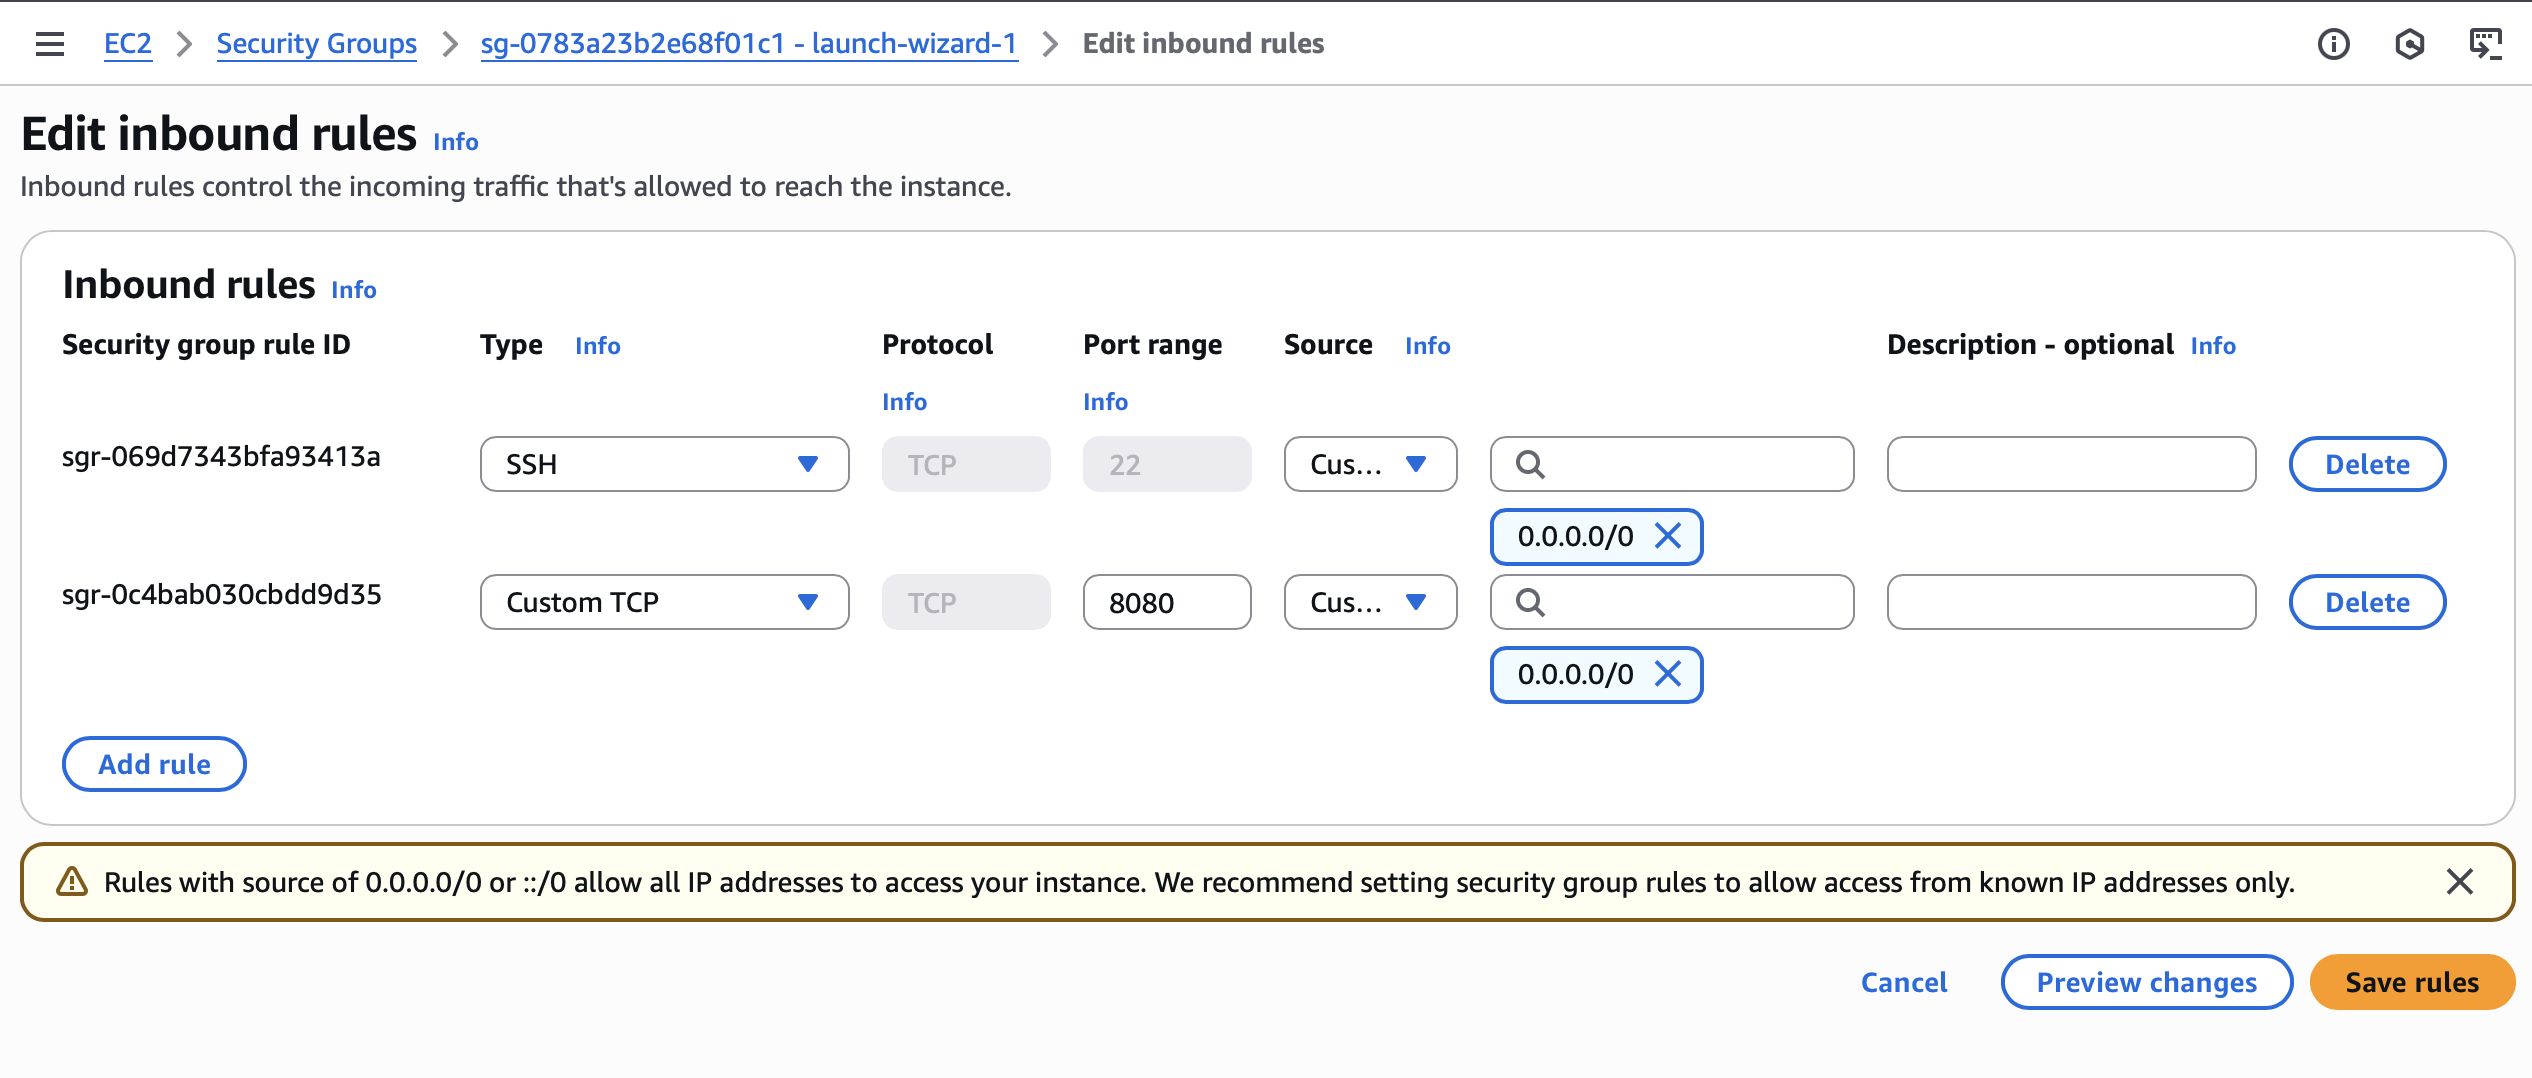Open the CloudShell screen icon in header
Image resolution: width=2532 pixels, height=1078 pixels.
2485,44
